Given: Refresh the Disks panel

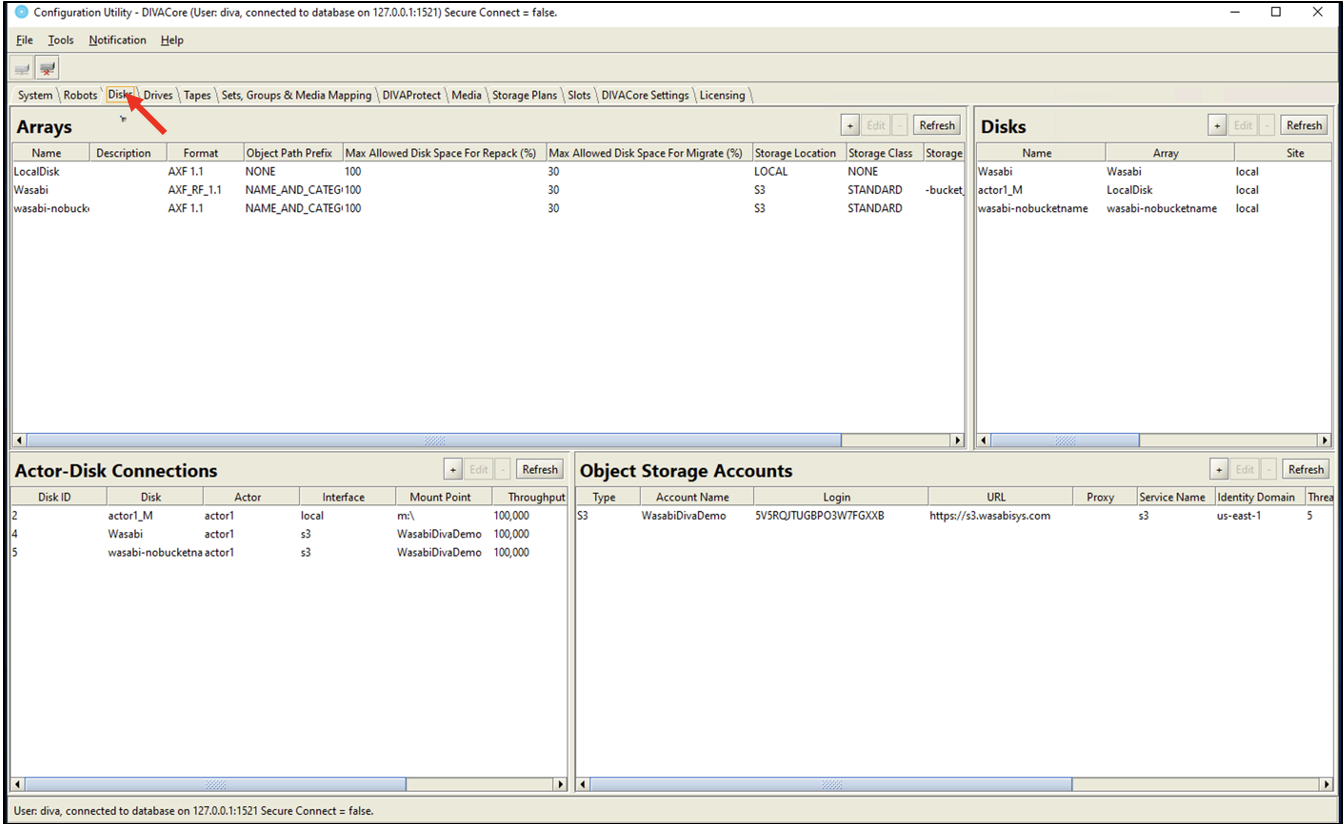Looking at the screenshot, I should point(1304,125).
